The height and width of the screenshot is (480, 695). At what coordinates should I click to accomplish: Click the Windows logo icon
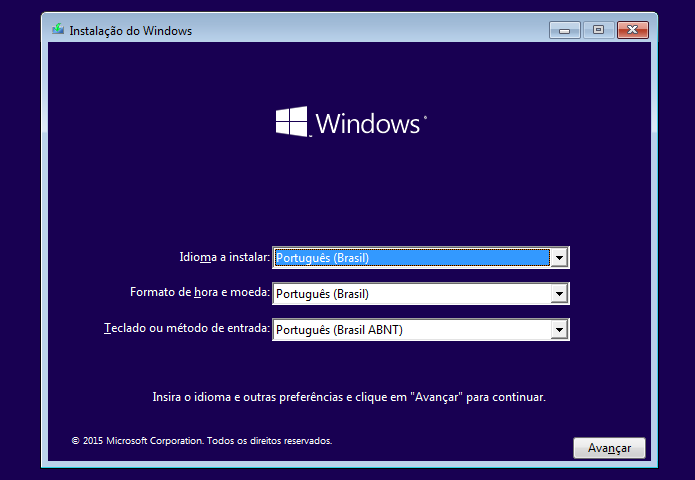point(291,121)
